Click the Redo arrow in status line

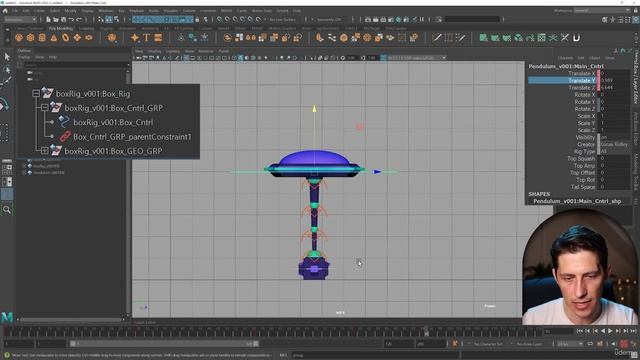[x=79, y=19]
